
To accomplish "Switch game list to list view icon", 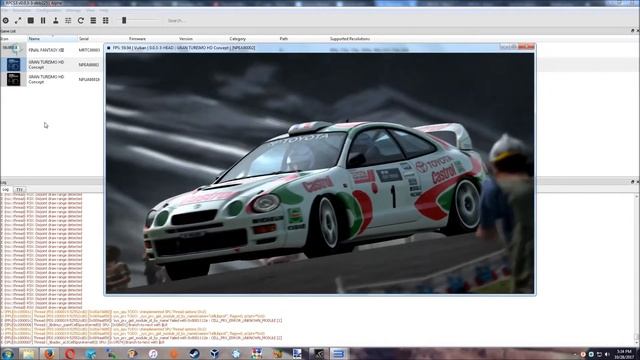I will [x=93, y=20].
